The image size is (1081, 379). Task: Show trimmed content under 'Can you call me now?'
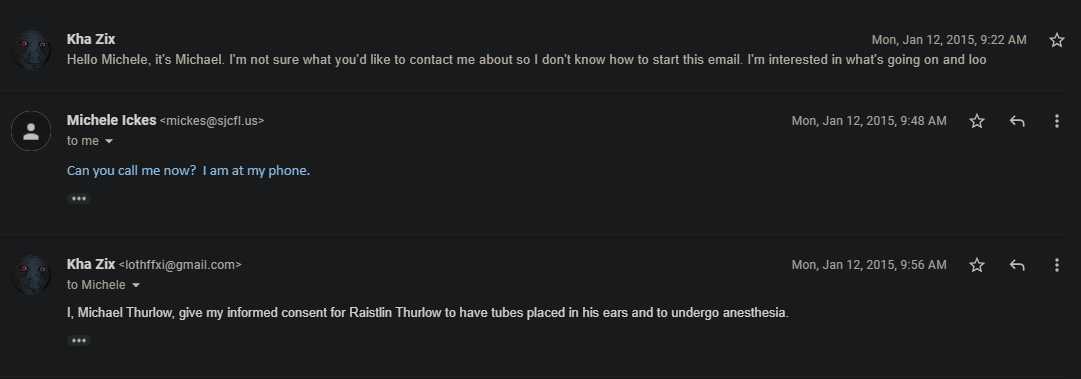[79, 198]
